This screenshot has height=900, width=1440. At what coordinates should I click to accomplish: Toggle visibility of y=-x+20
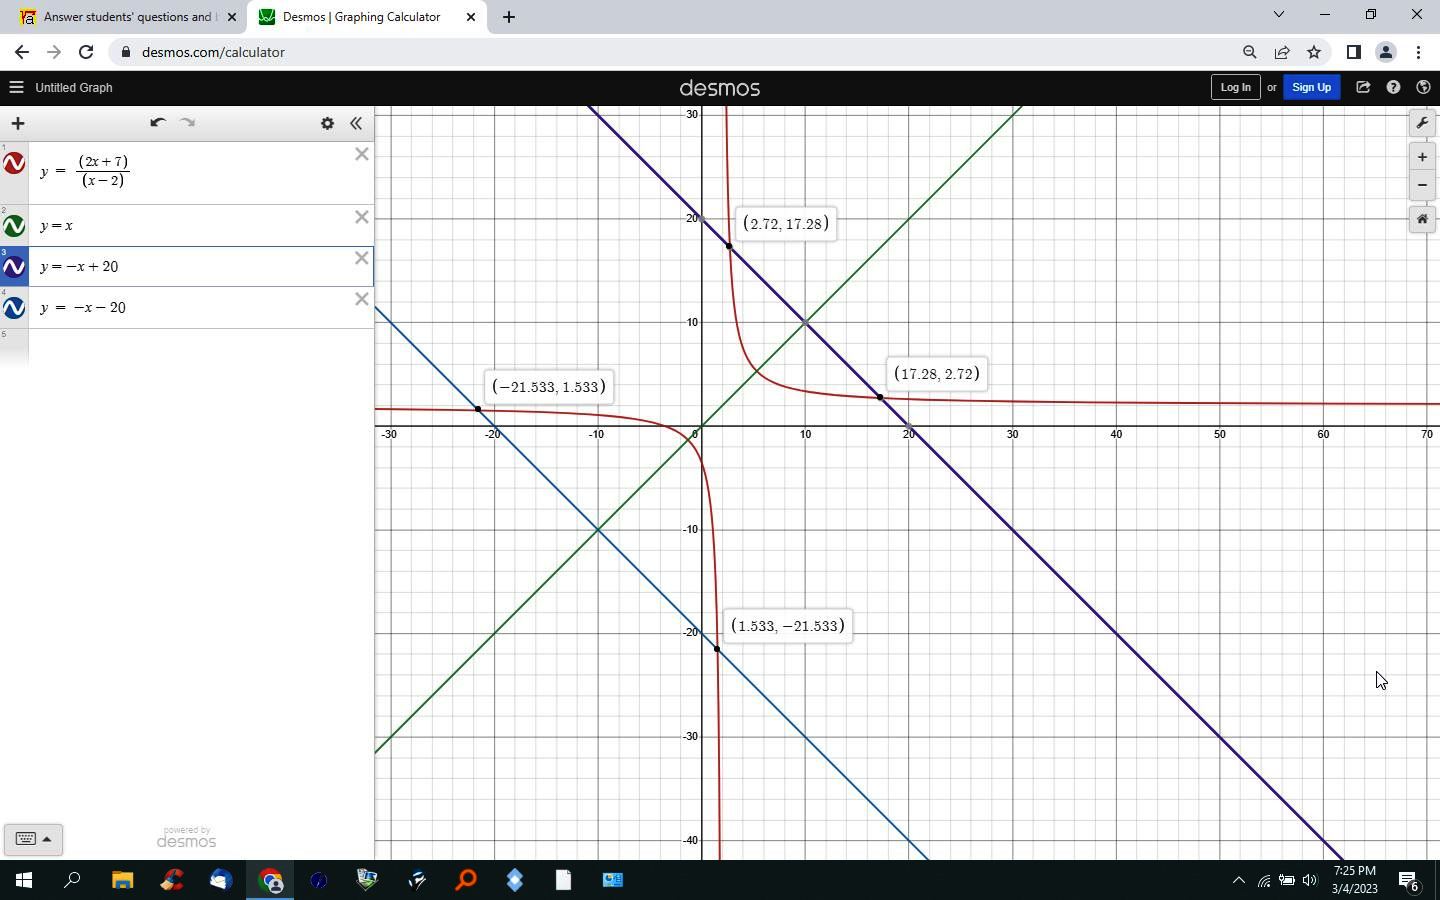pyautogui.click(x=14, y=267)
